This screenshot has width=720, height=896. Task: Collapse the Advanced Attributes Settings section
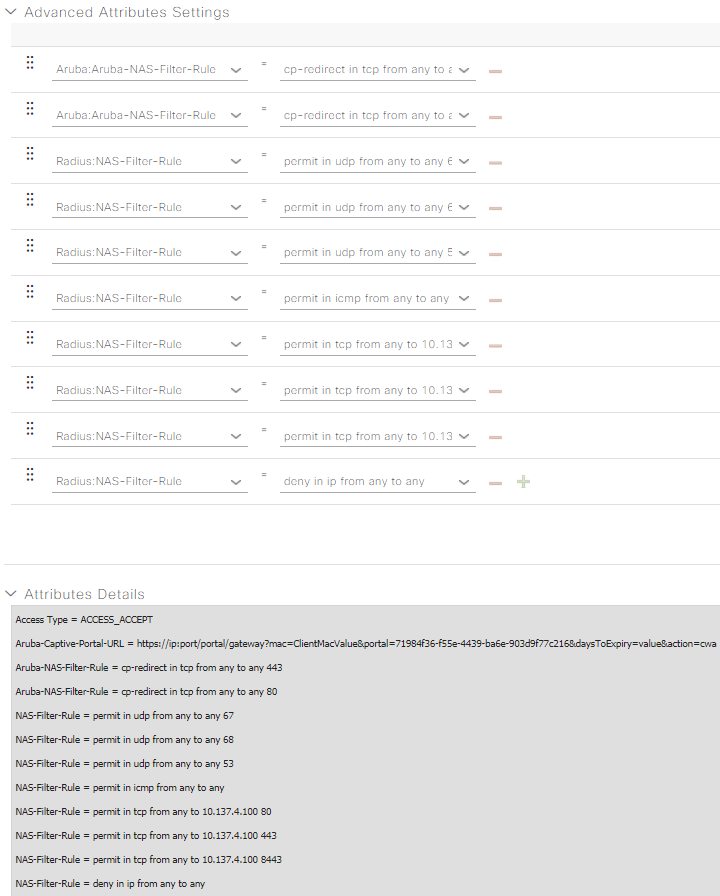(x=11, y=11)
